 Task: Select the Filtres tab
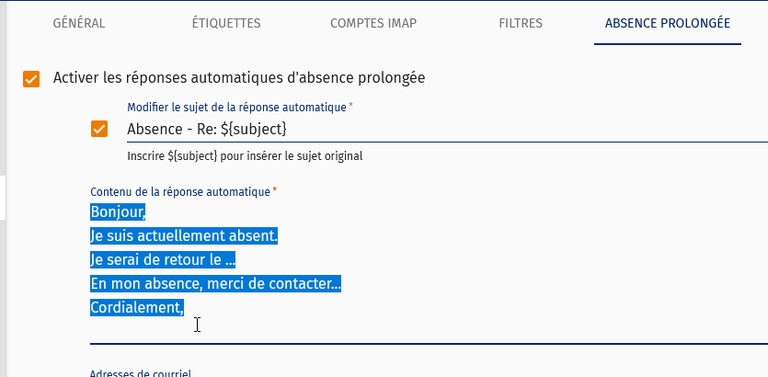[x=521, y=24]
